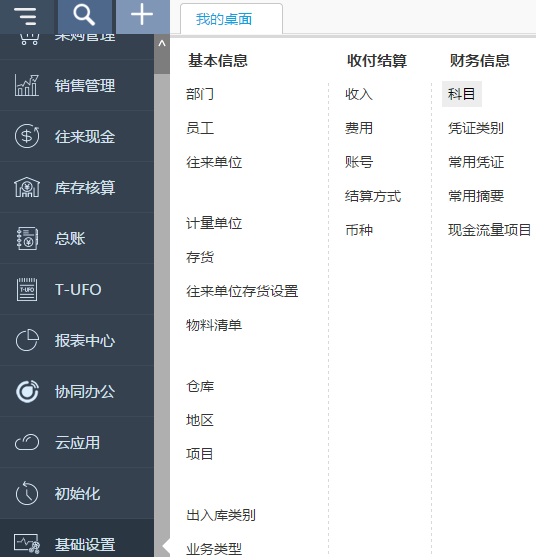Image resolution: width=536 pixels, height=557 pixels.
Task: Open 现金流量项目 link
Action: pos(489,230)
